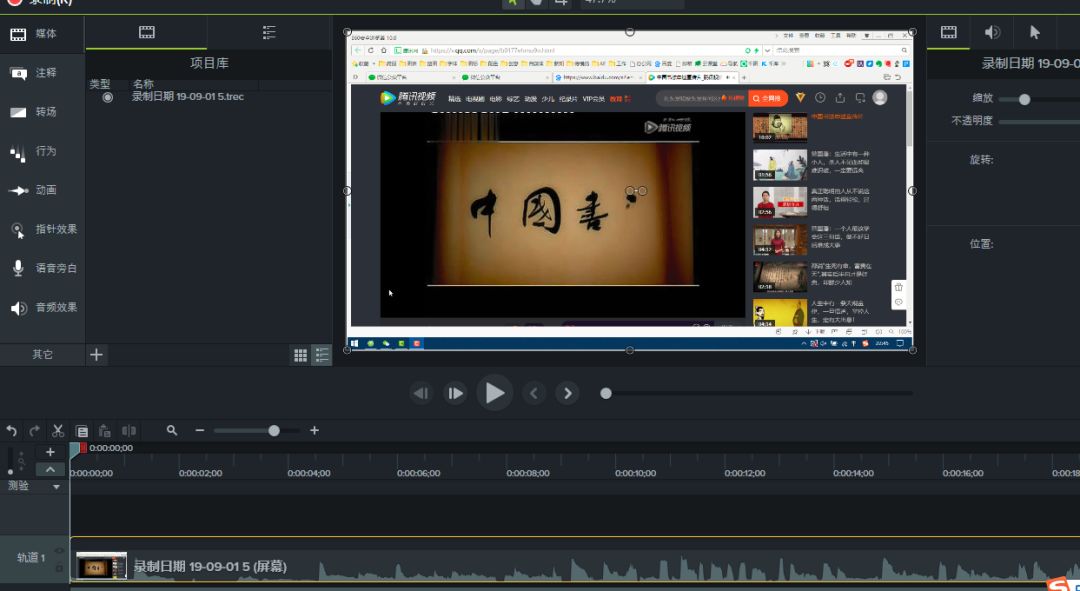
Task: Open the 语音旁白 (Voice Narration) tool
Action: coord(43,268)
